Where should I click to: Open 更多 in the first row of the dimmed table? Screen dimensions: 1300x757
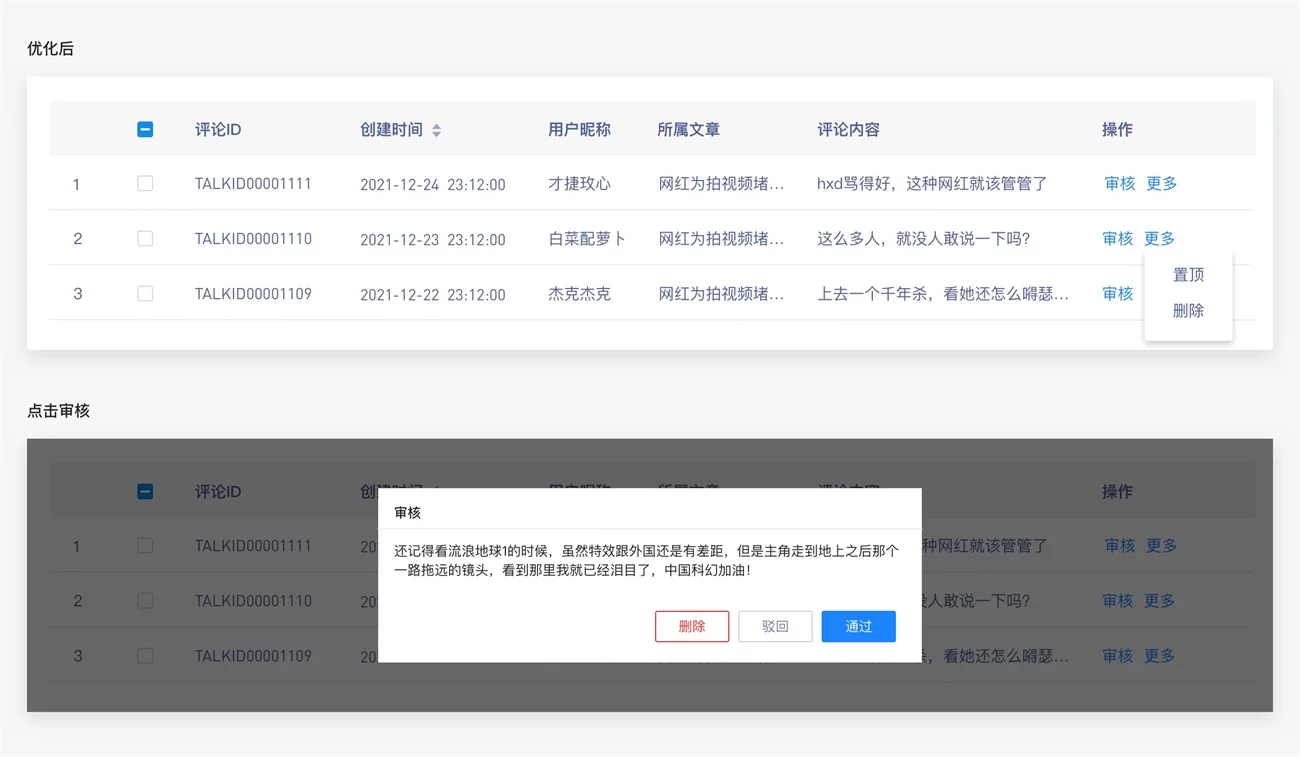(1161, 546)
